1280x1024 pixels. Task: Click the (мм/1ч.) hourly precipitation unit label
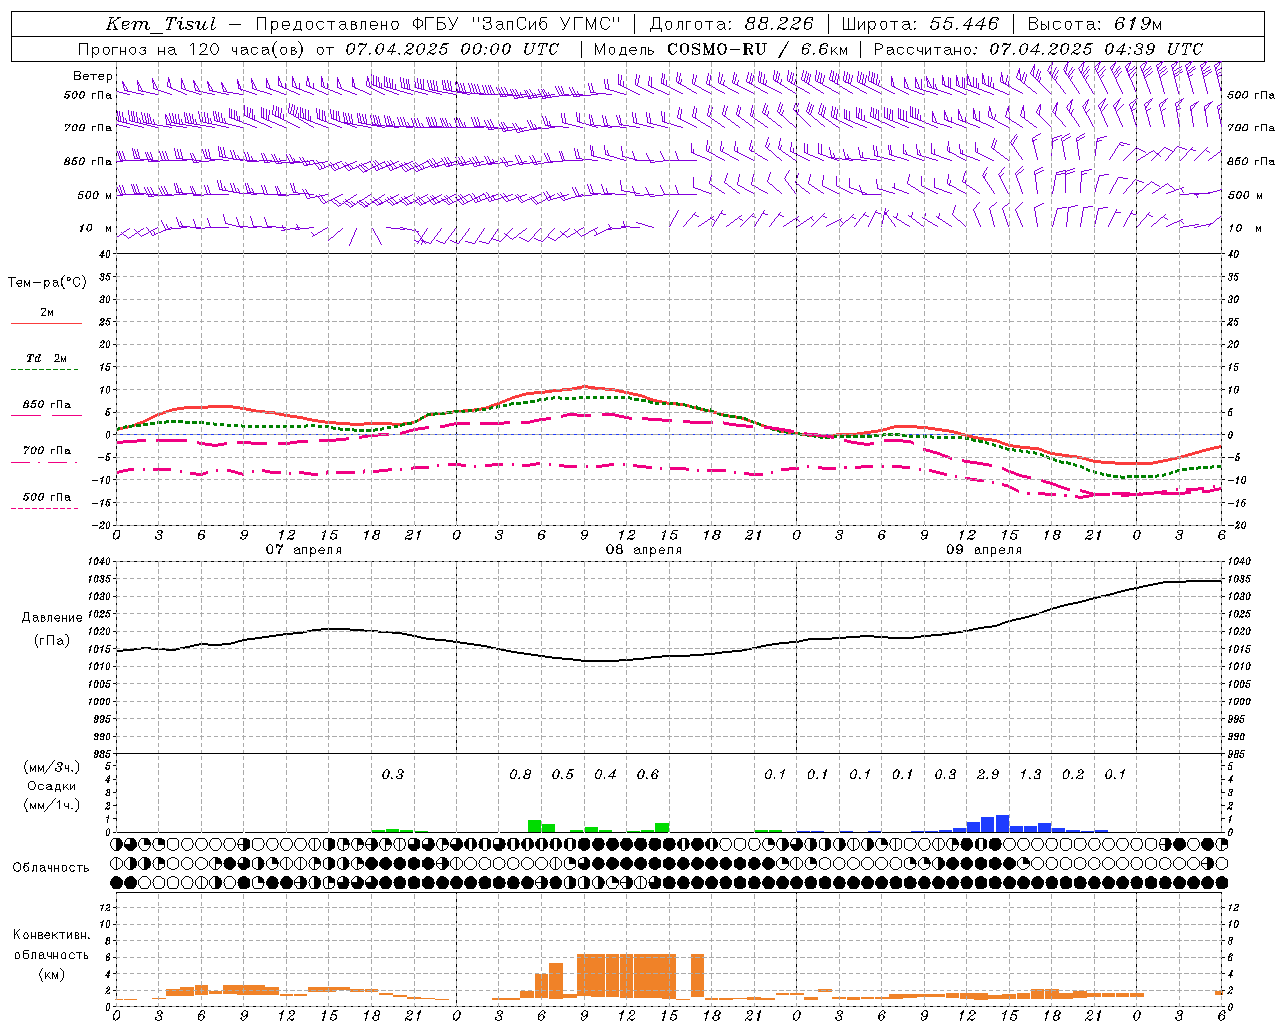pos(52,805)
